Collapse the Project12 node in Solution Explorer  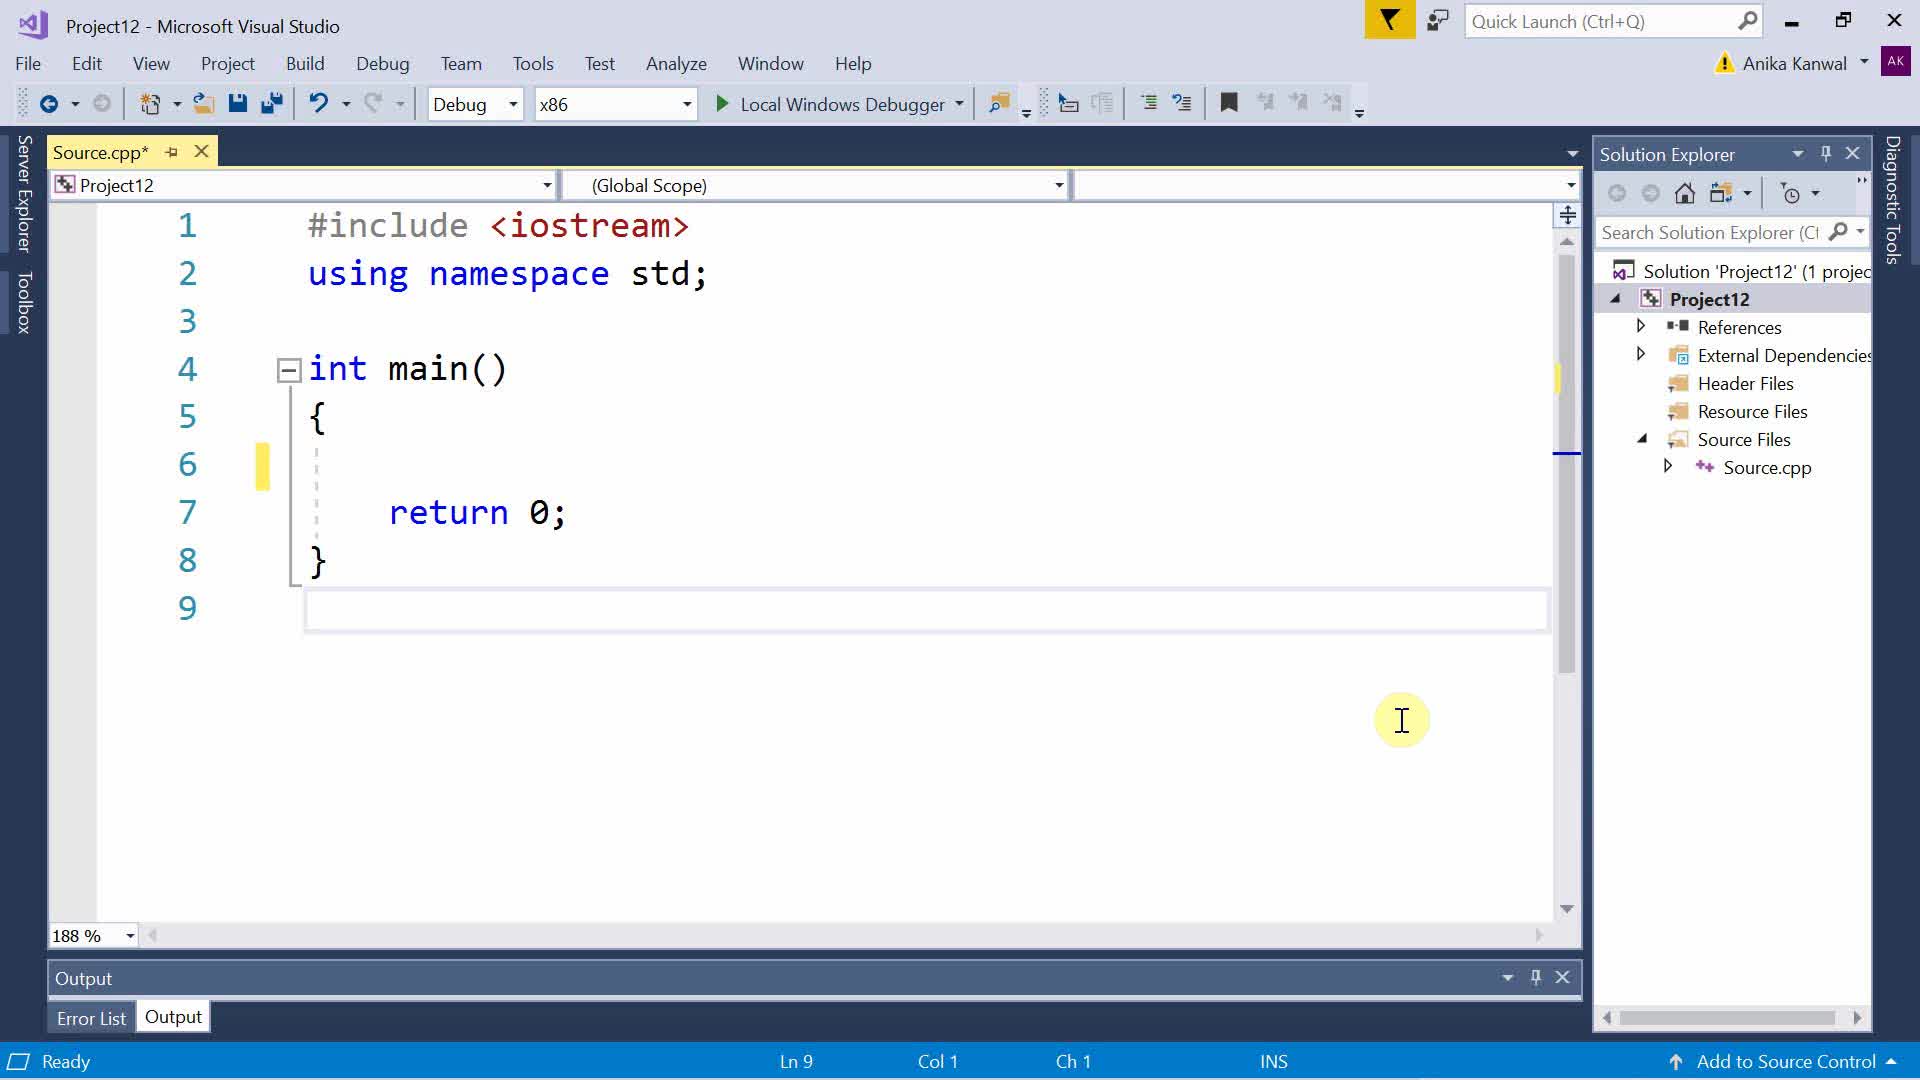[1615, 299]
